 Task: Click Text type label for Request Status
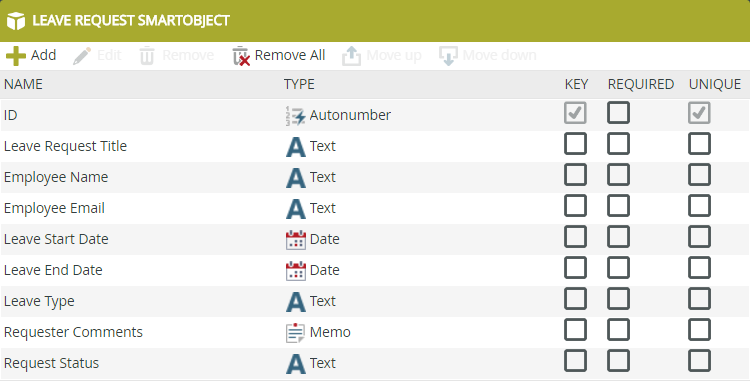pos(323,363)
